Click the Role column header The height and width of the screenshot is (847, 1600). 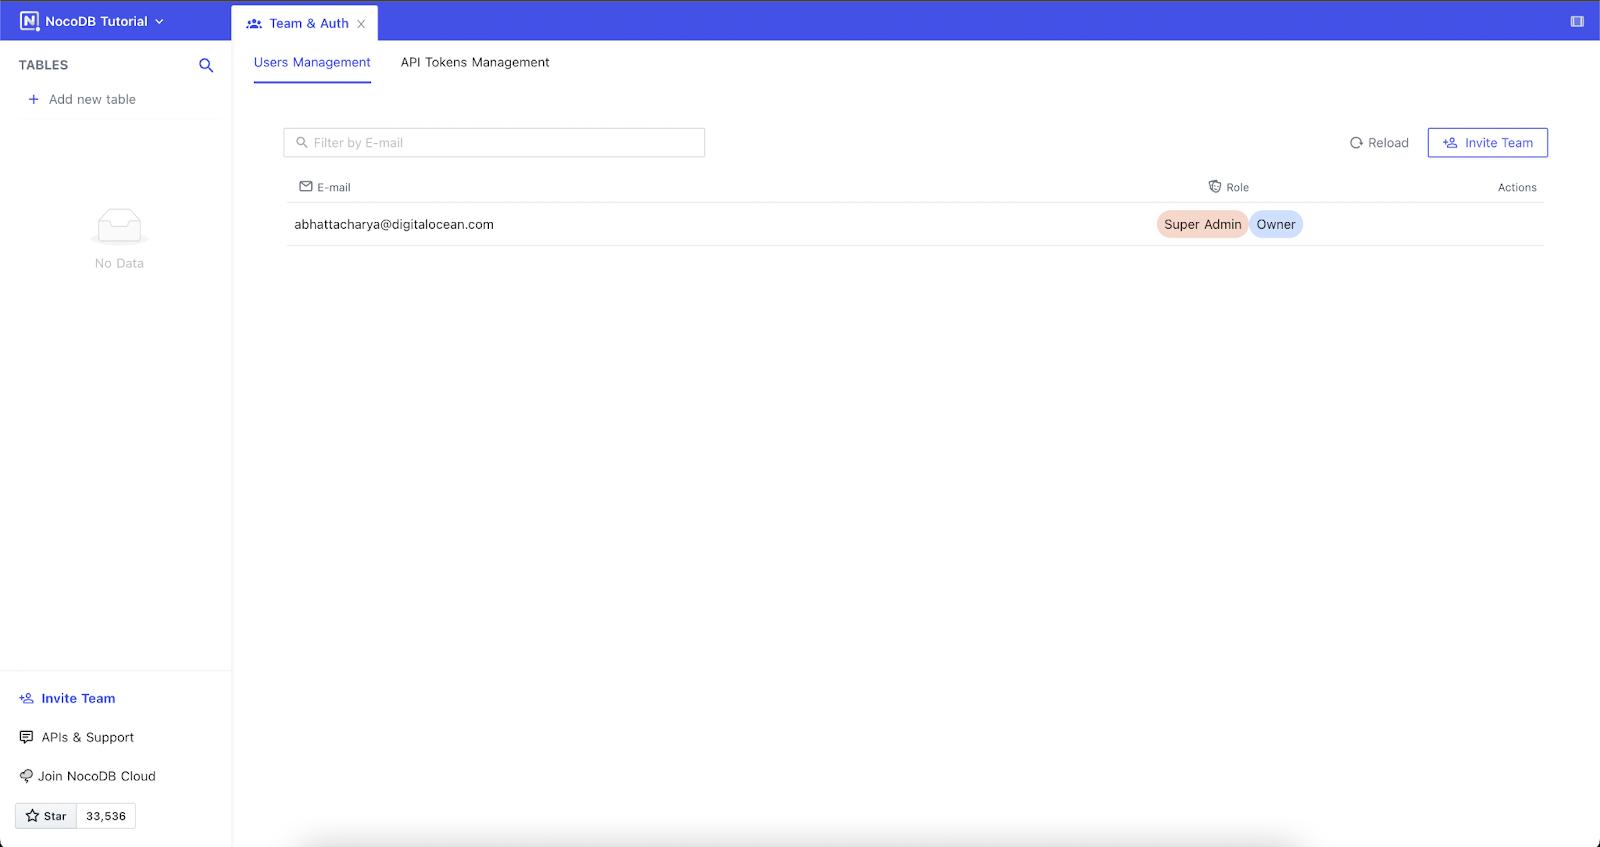point(1229,187)
